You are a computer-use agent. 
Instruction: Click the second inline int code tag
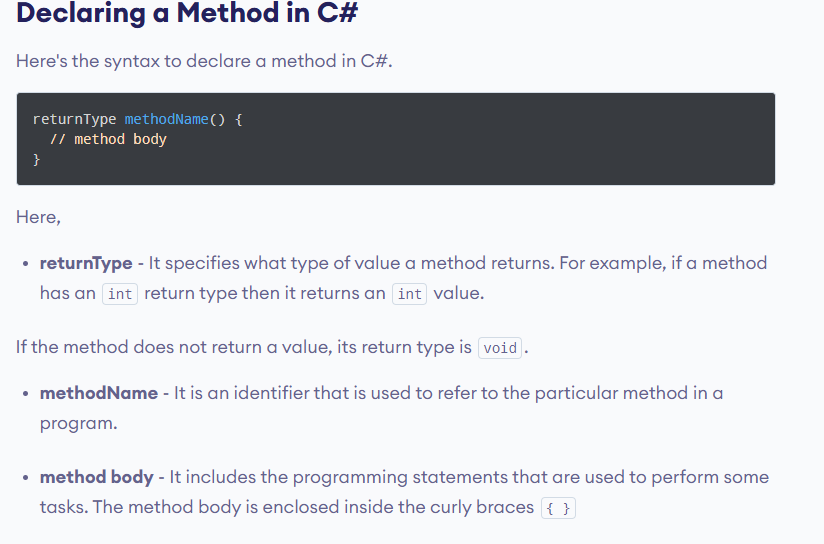pyautogui.click(x=409, y=294)
